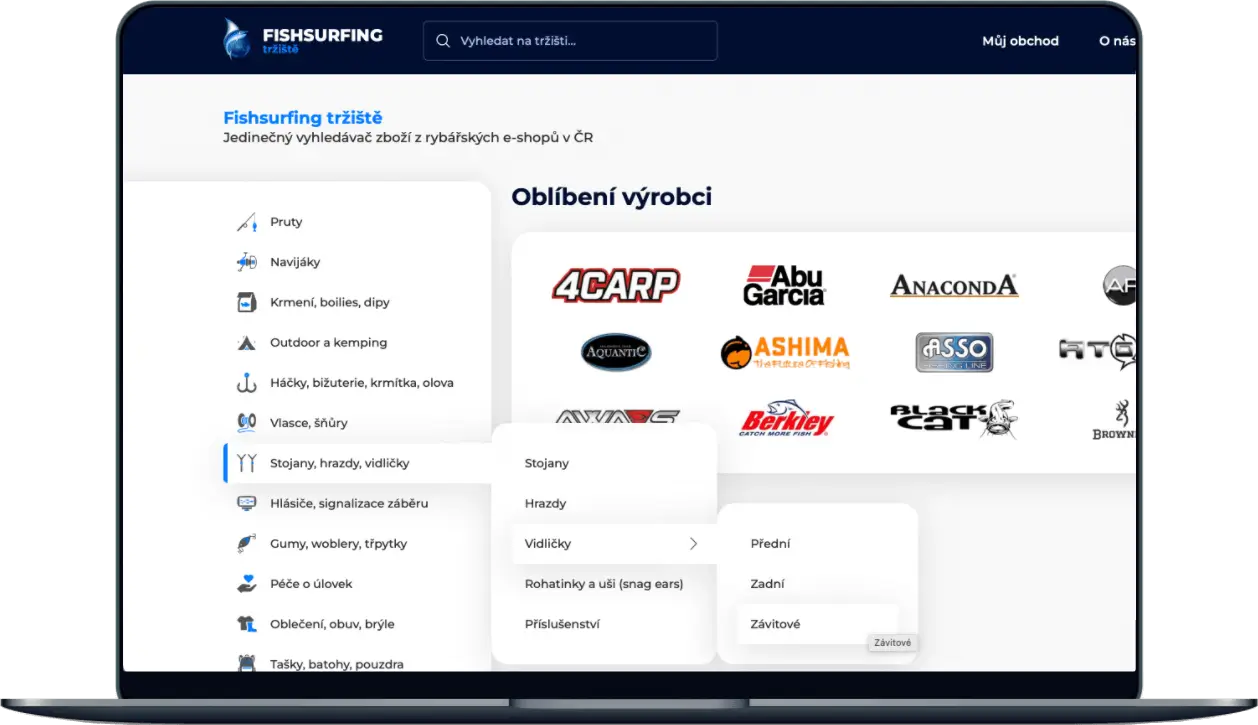Select the Pruty fishing rod icon
1258x725 pixels.
pyautogui.click(x=246, y=222)
